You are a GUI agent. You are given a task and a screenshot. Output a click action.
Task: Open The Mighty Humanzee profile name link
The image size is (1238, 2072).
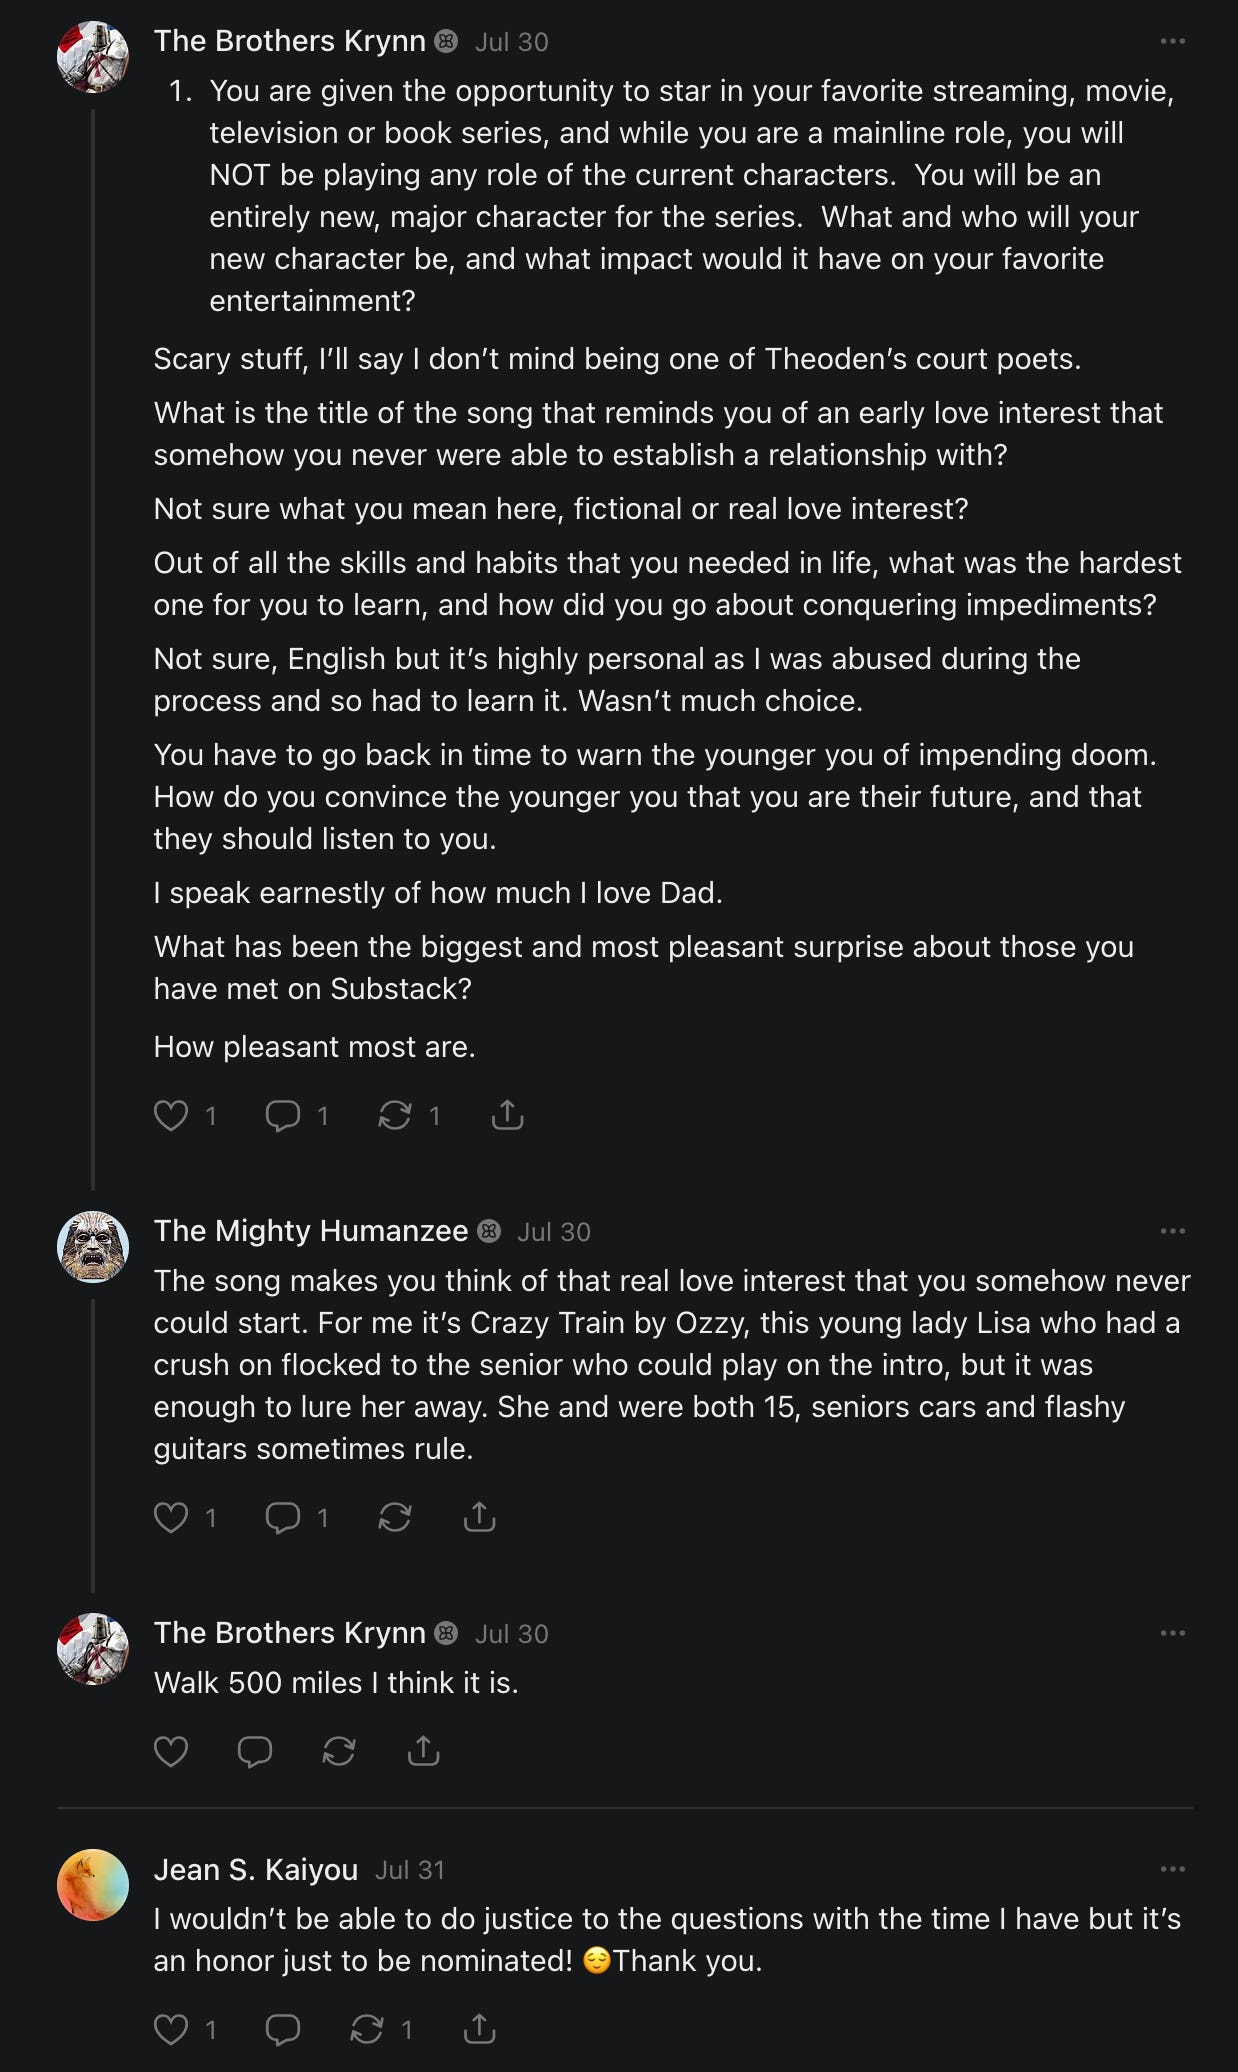pos(311,1231)
